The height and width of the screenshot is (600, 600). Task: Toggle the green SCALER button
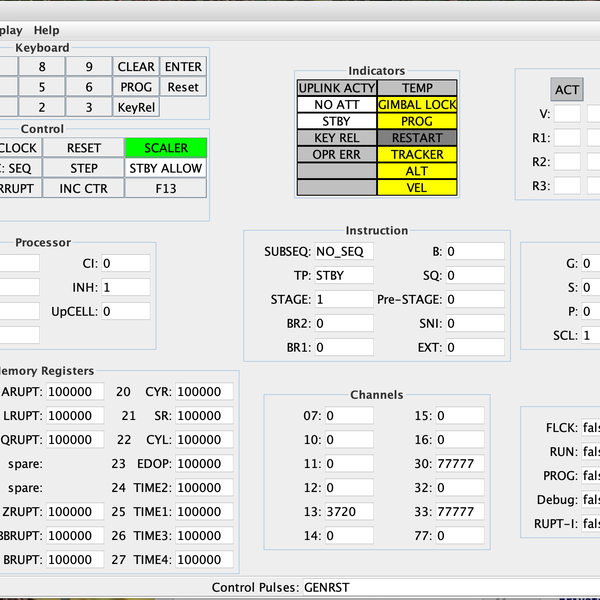tap(166, 147)
